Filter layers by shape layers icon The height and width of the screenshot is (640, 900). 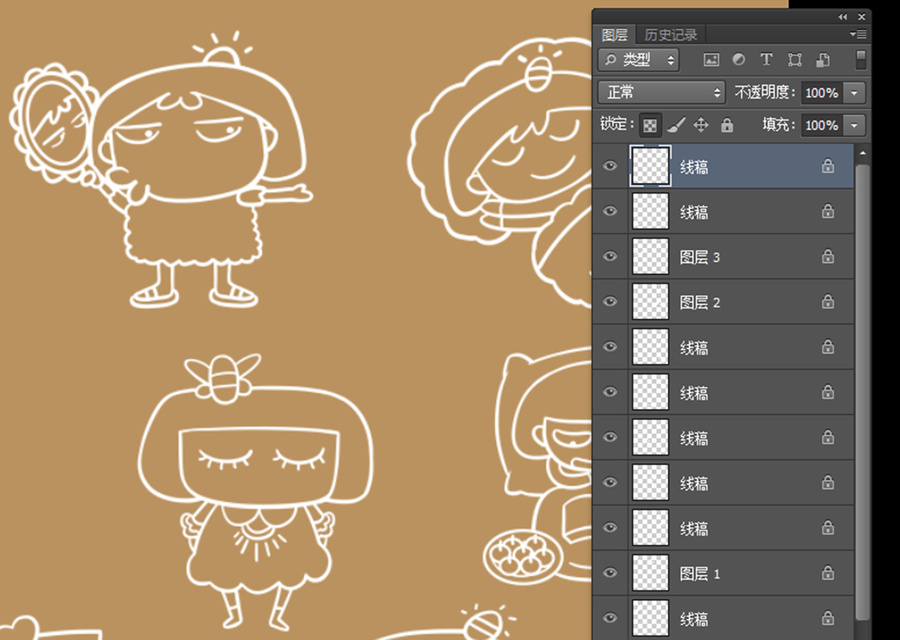(794, 60)
